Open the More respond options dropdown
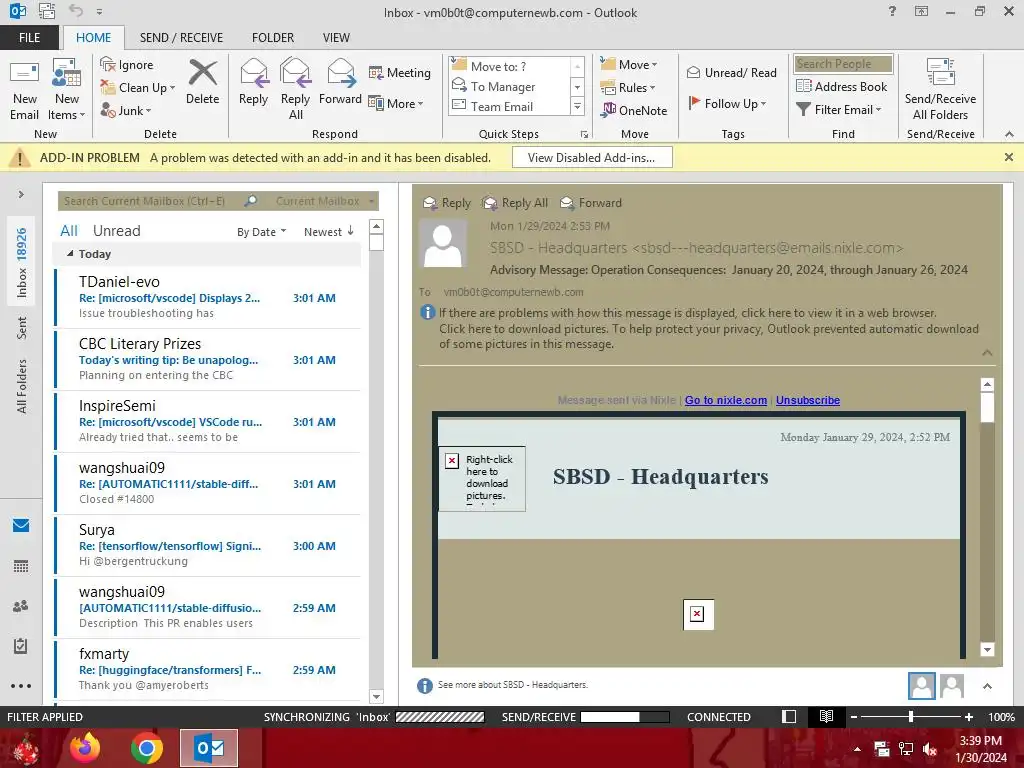Viewport: 1024px width, 768px height. (396, 103)
